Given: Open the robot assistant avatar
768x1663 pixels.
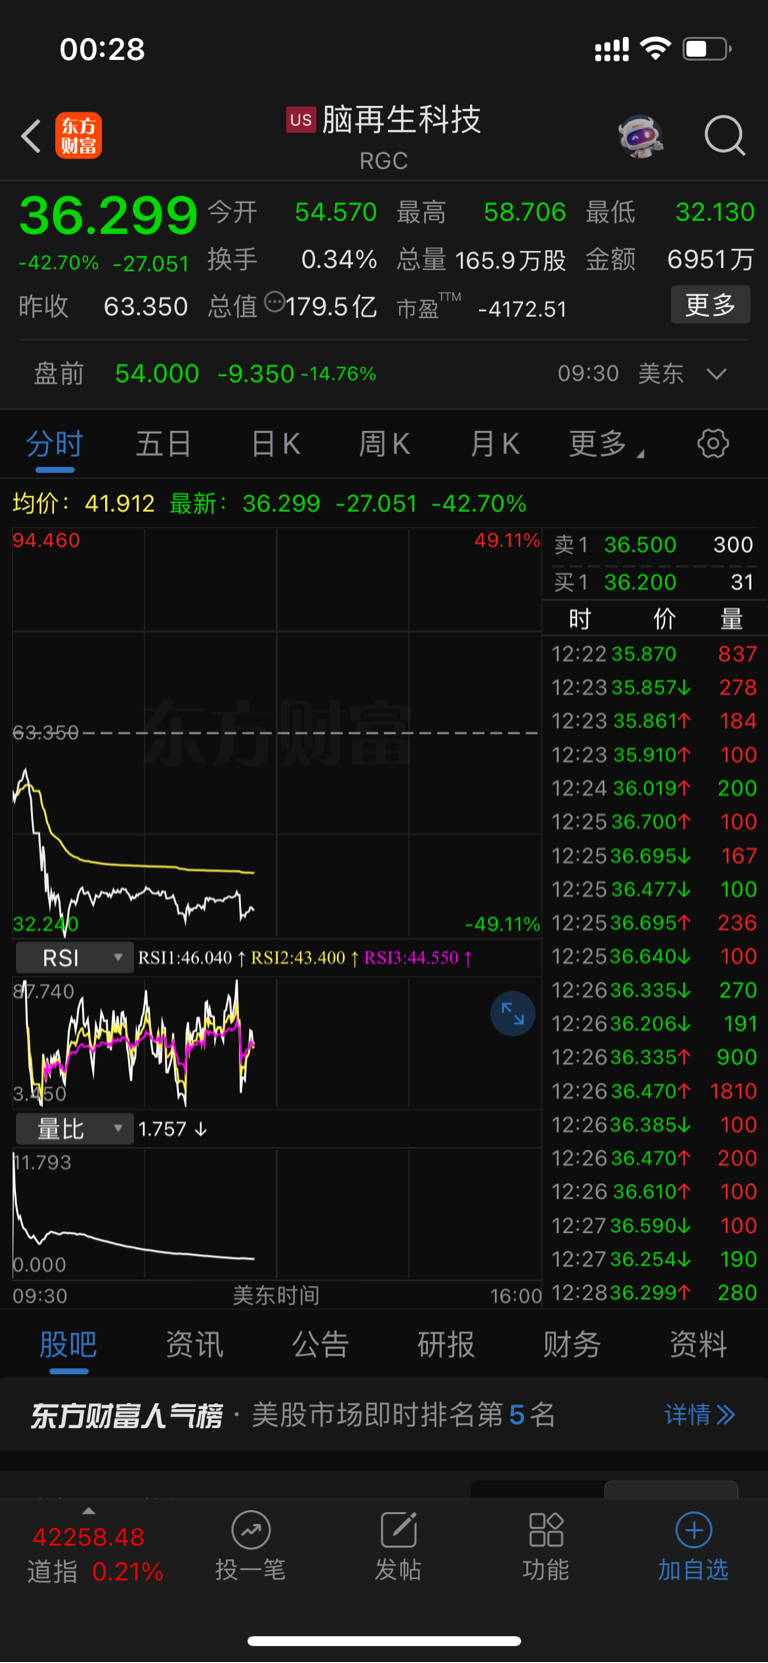Looking at the screenshot, I should coord(641,136).
